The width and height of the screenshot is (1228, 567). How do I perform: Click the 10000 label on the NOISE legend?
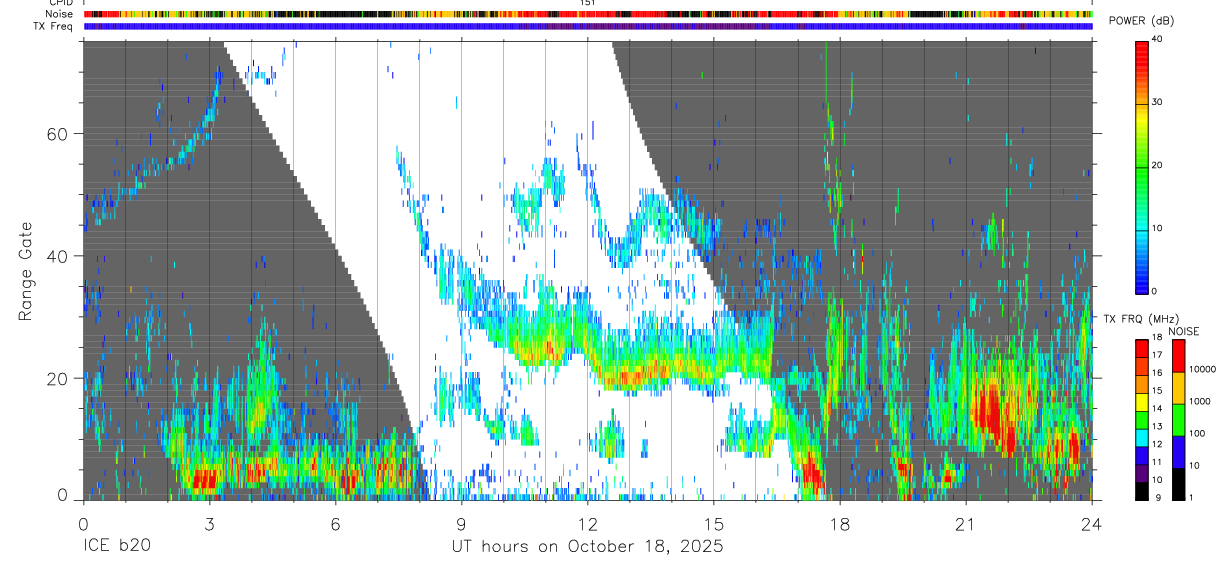[x=1201, y=370]
